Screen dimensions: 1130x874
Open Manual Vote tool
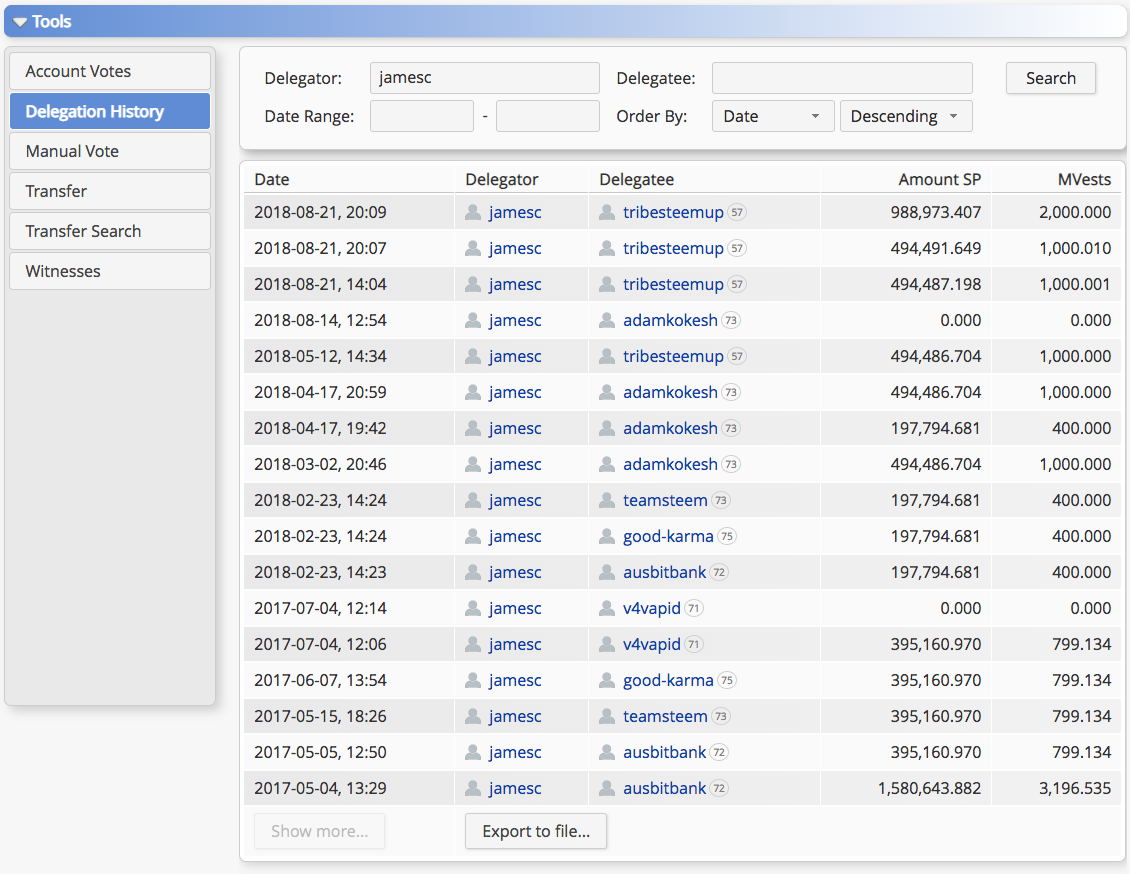click(110, 151)
